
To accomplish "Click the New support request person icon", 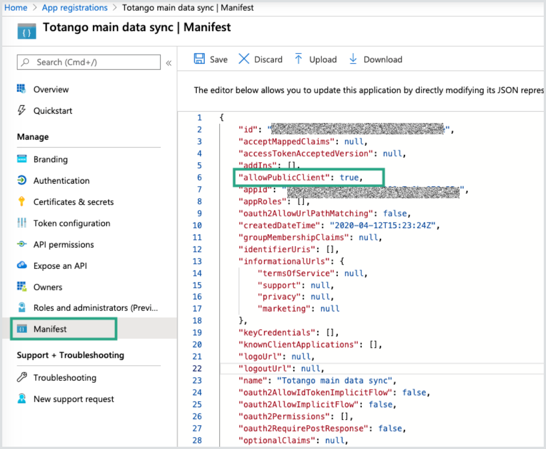I will click(22, 398).
